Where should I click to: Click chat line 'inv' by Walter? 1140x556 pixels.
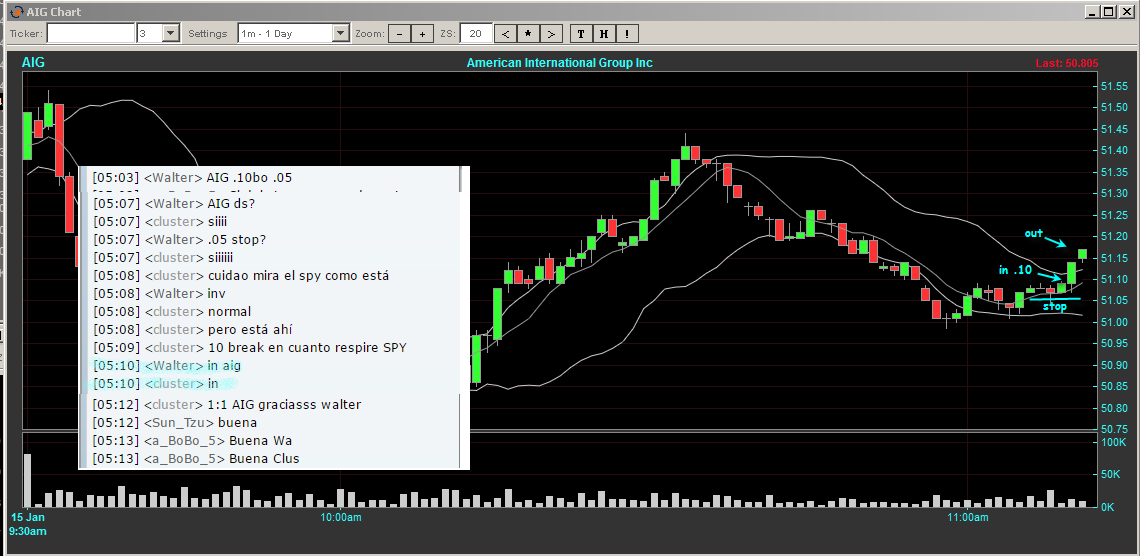[160, 294]
